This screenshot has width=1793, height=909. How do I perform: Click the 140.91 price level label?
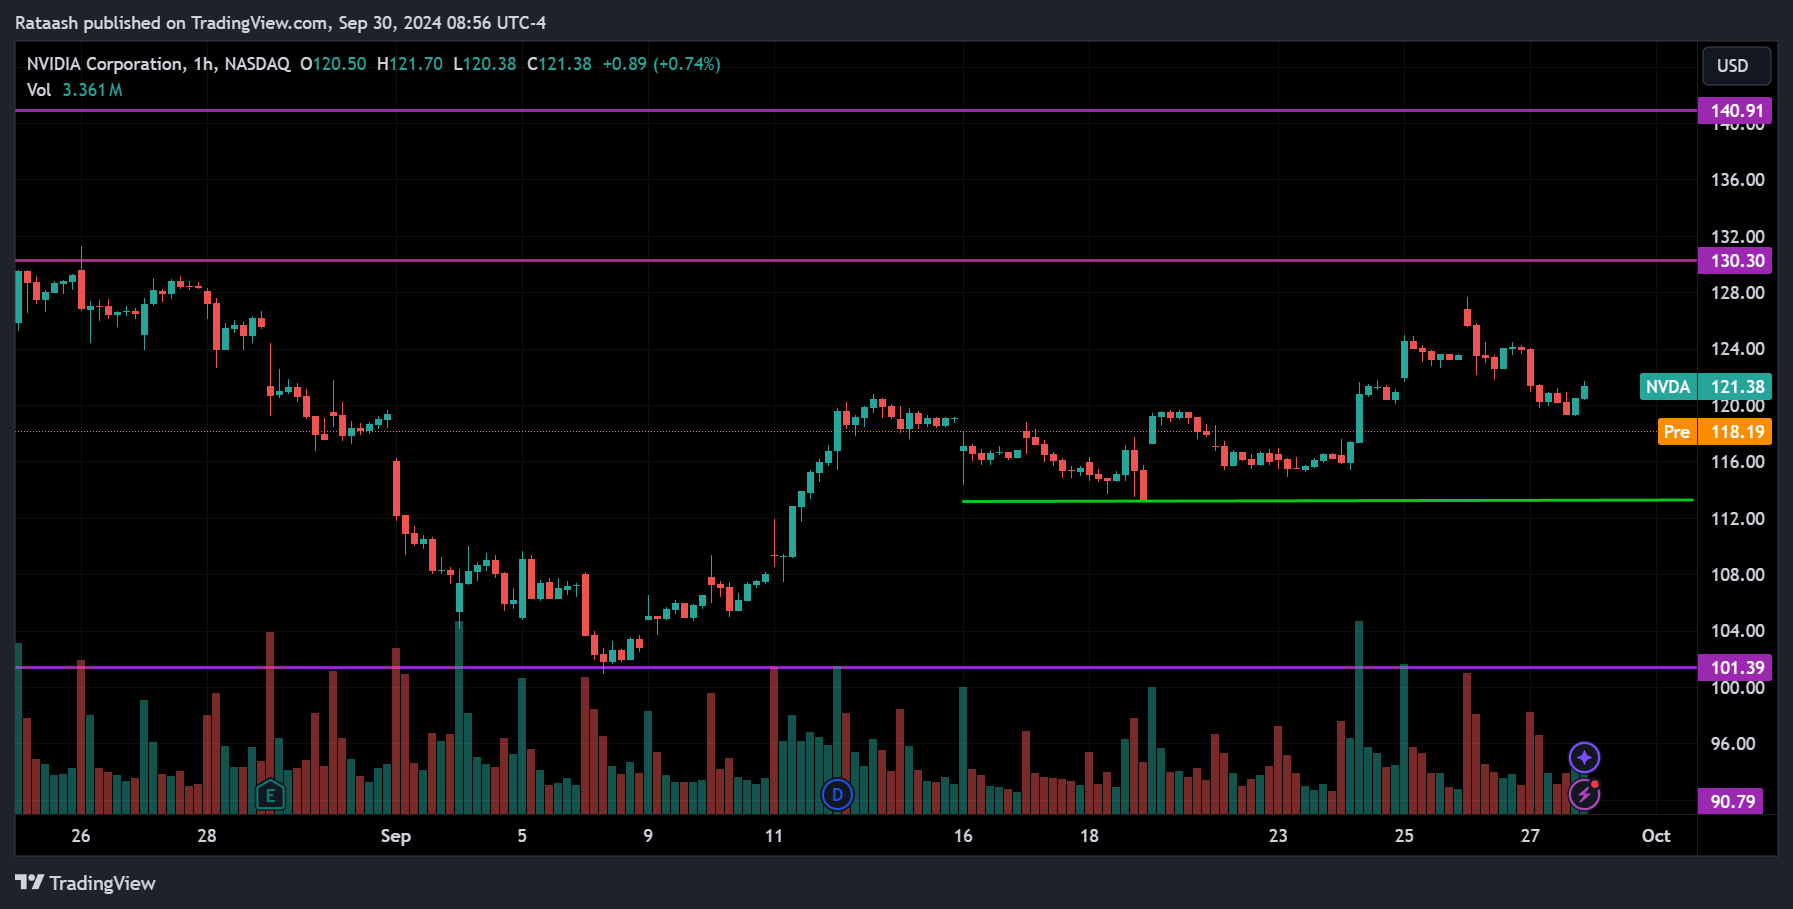click(x=1735, y=111)
